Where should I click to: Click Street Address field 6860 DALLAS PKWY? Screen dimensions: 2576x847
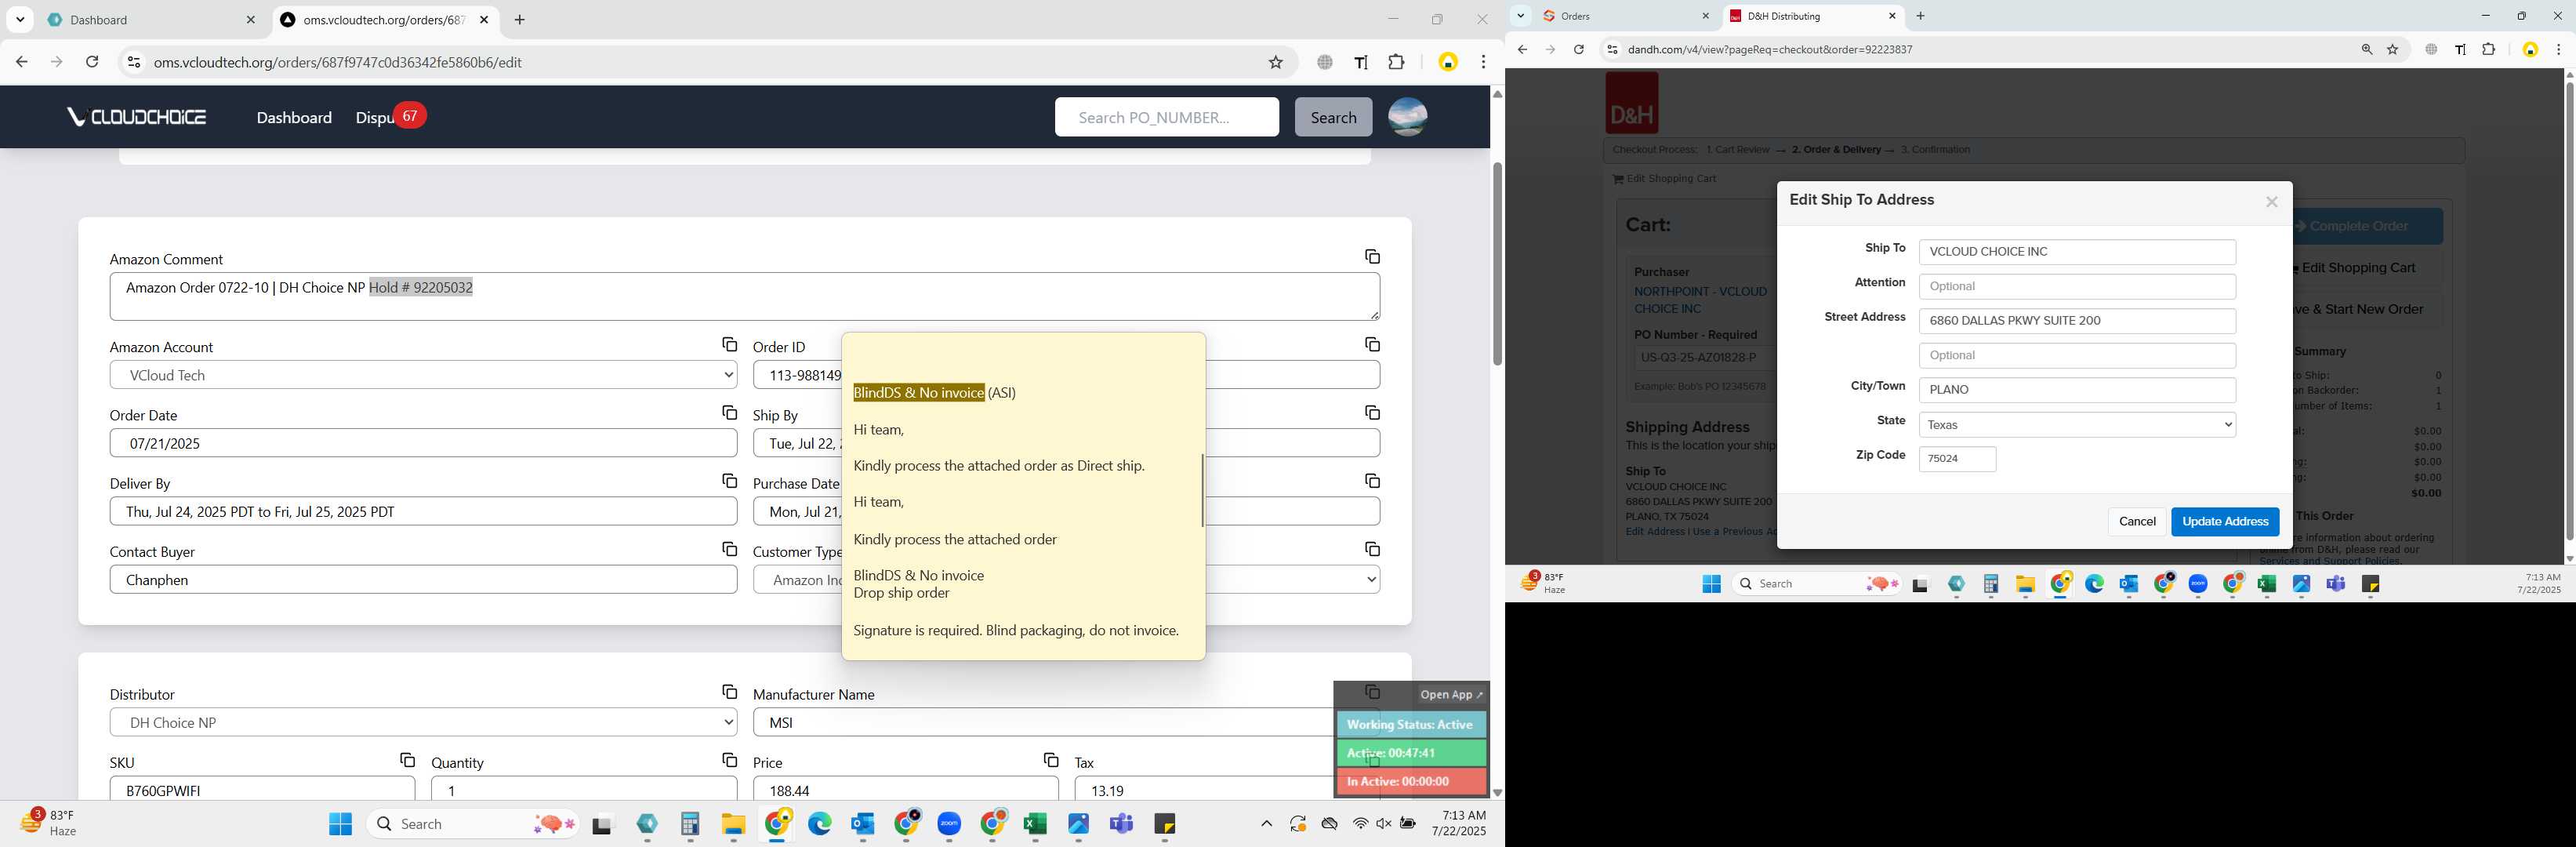click(2077, 321)
